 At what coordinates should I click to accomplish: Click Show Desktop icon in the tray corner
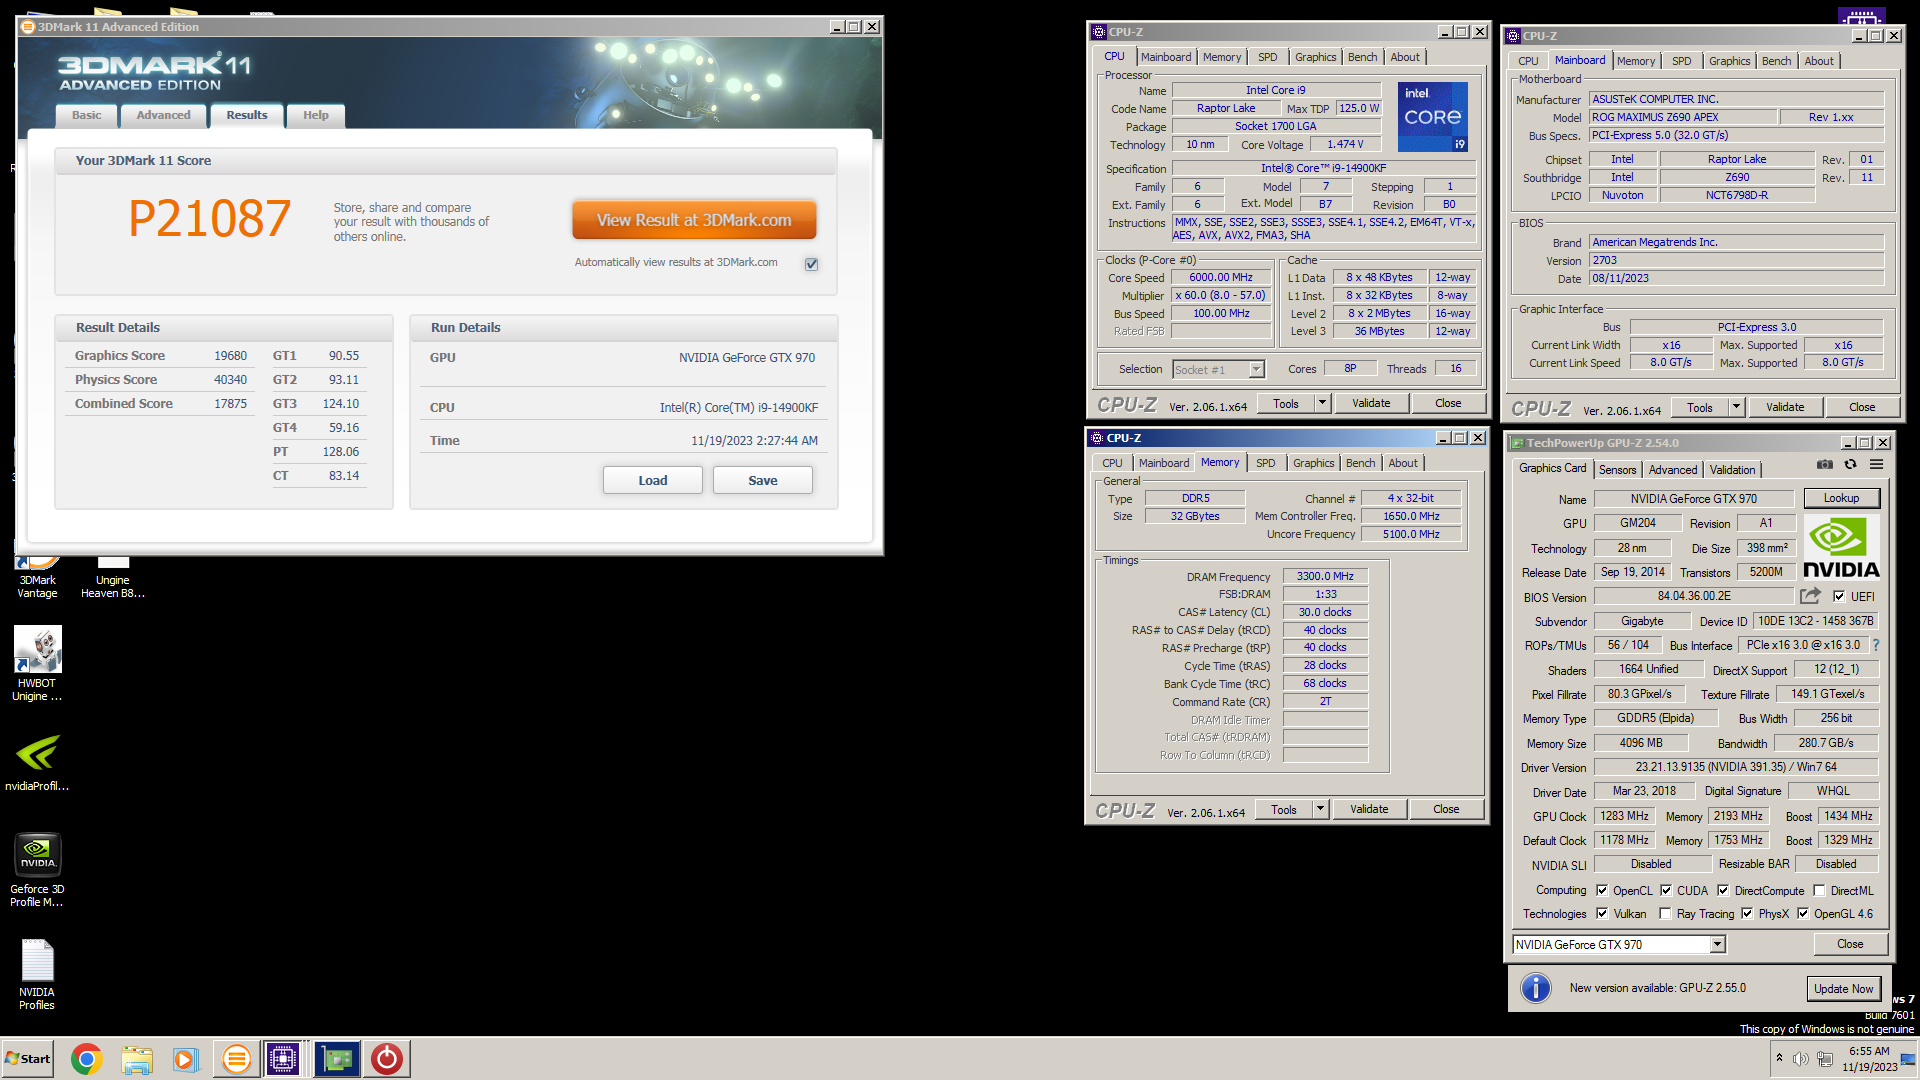pos(1910,1059)
